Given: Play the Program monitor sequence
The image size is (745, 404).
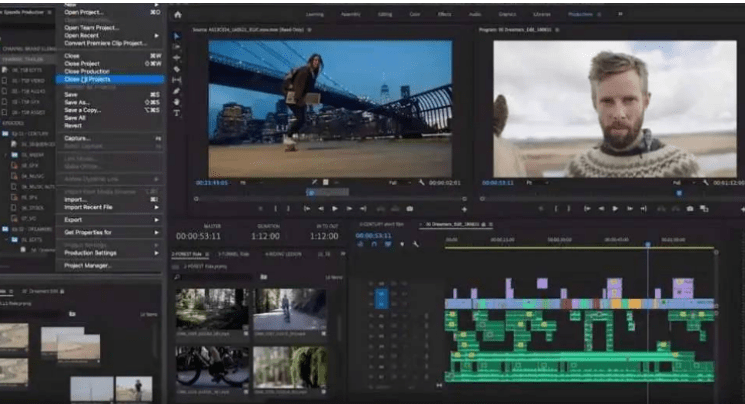Looking at the screenshot, I should coord(615,209).
